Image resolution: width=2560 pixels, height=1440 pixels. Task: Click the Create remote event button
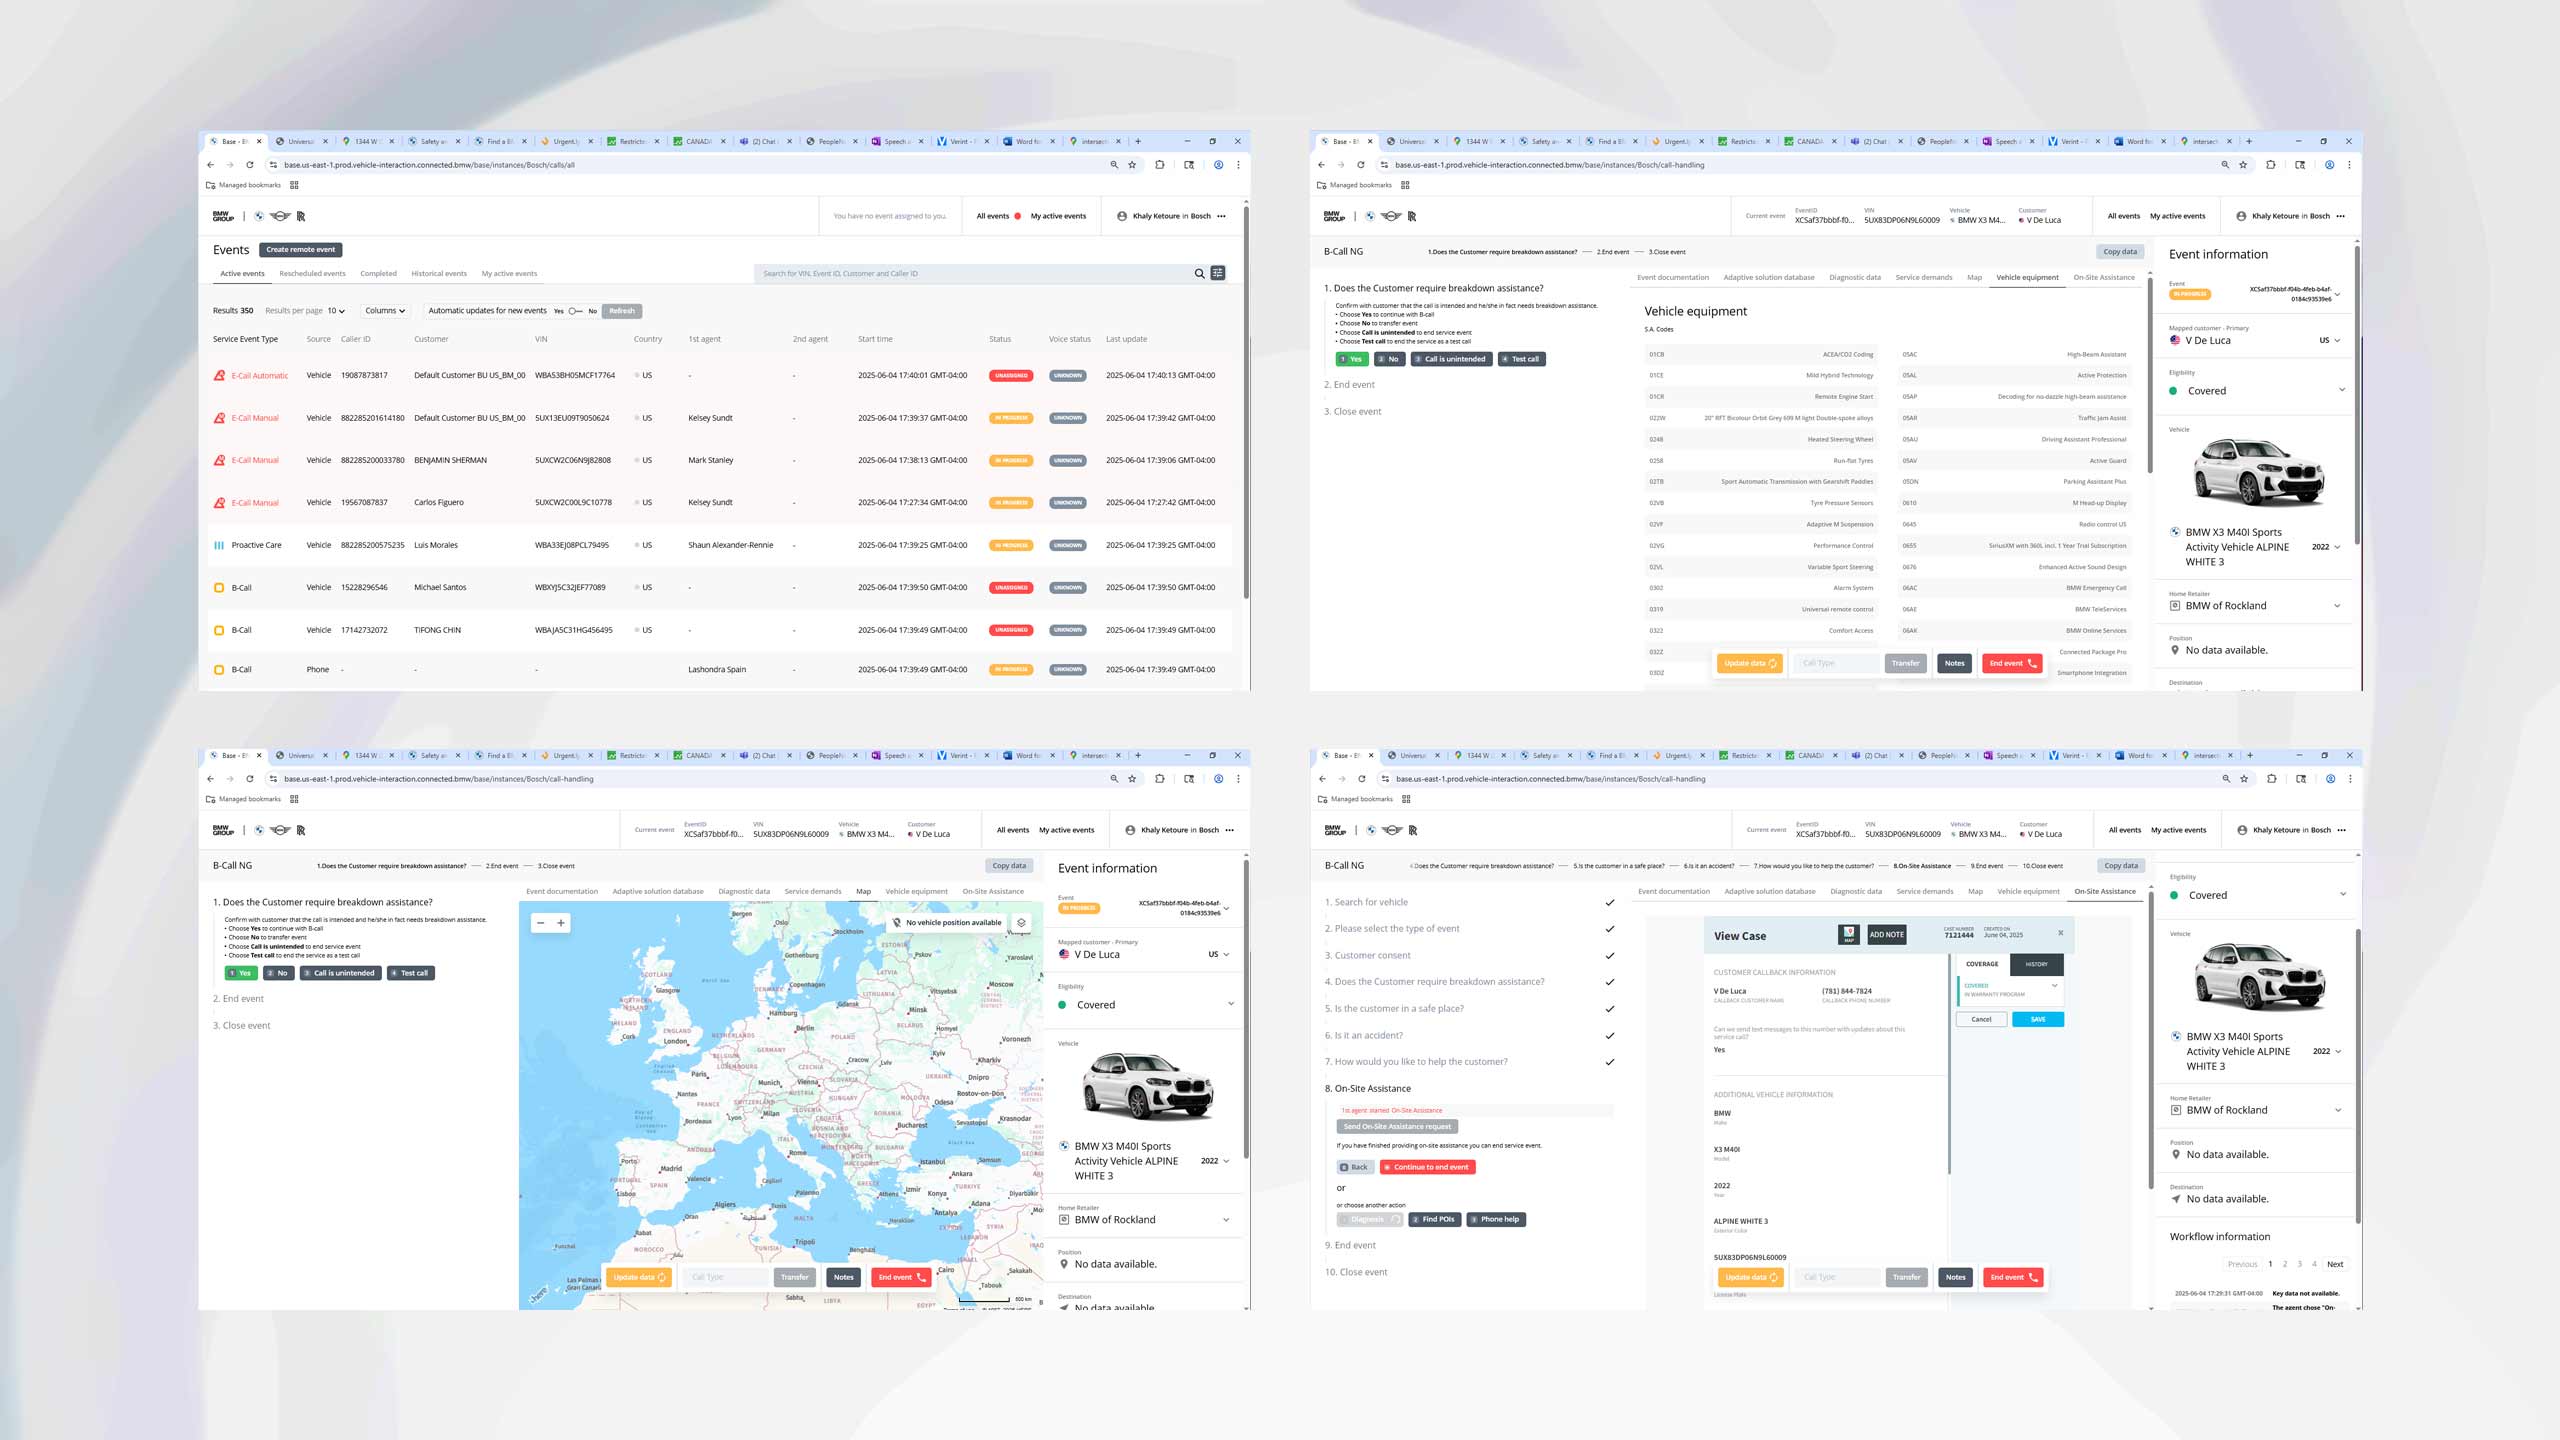301,250
